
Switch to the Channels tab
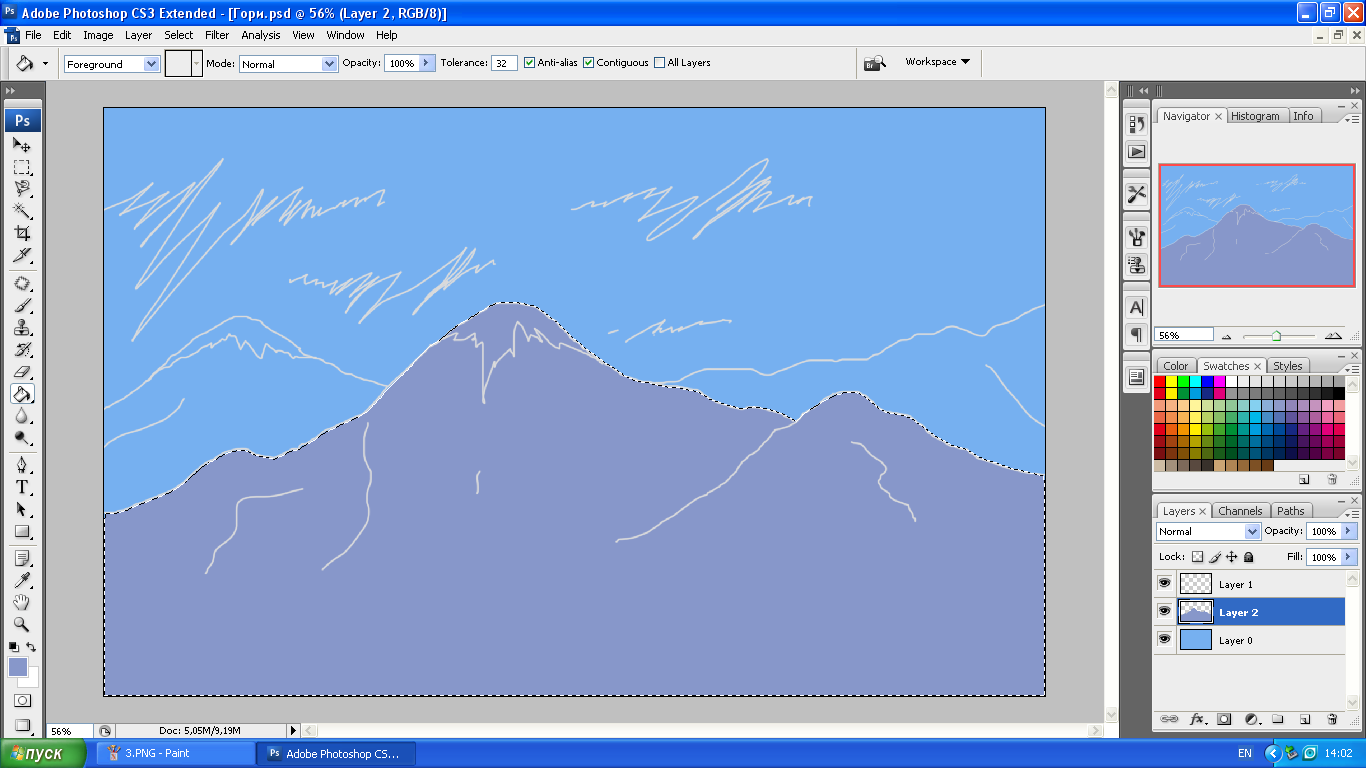click(1240, 511)
